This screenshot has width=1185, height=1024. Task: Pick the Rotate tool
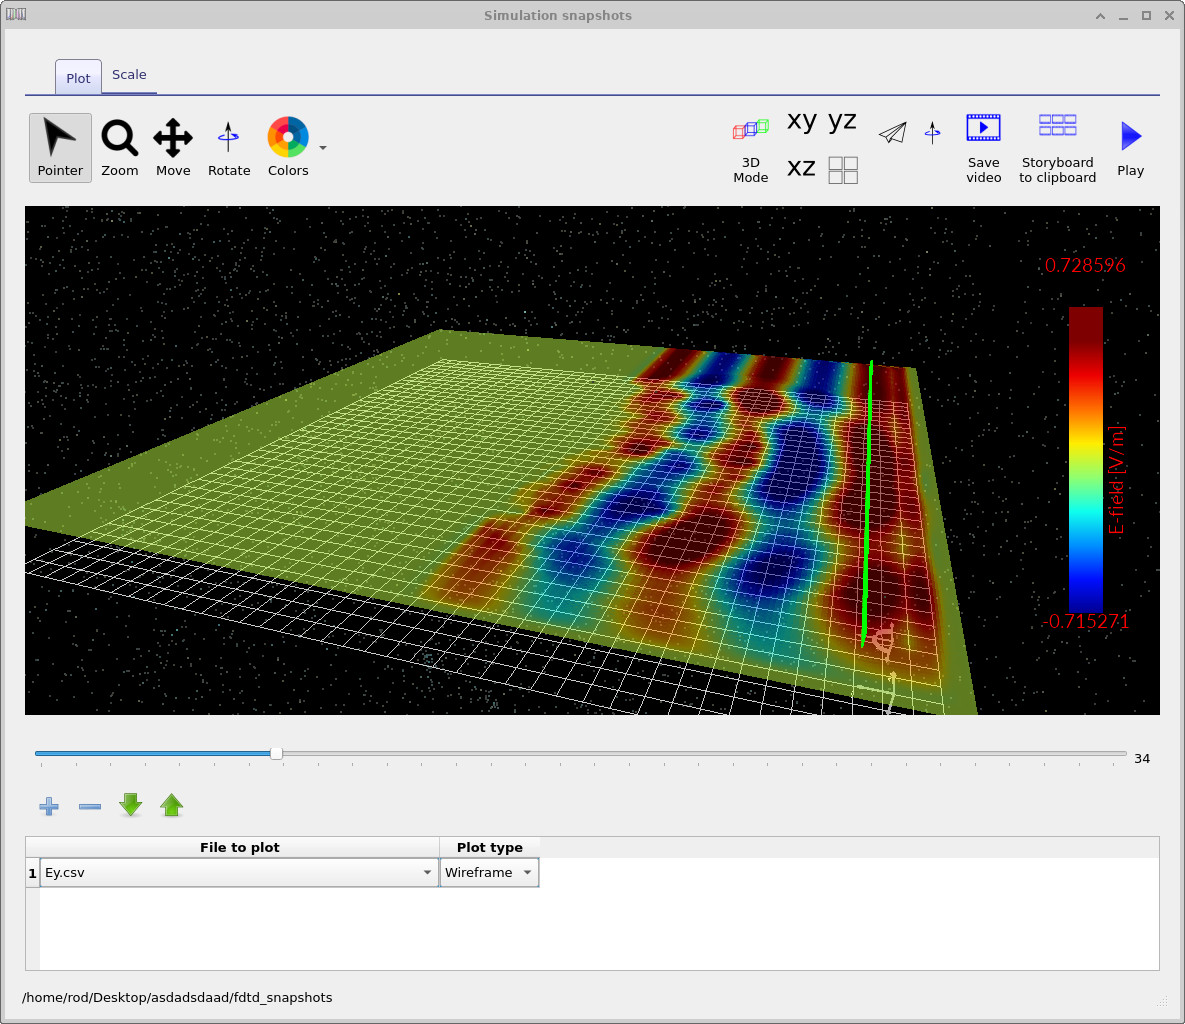pyautogui.click(x=229, y=148)
